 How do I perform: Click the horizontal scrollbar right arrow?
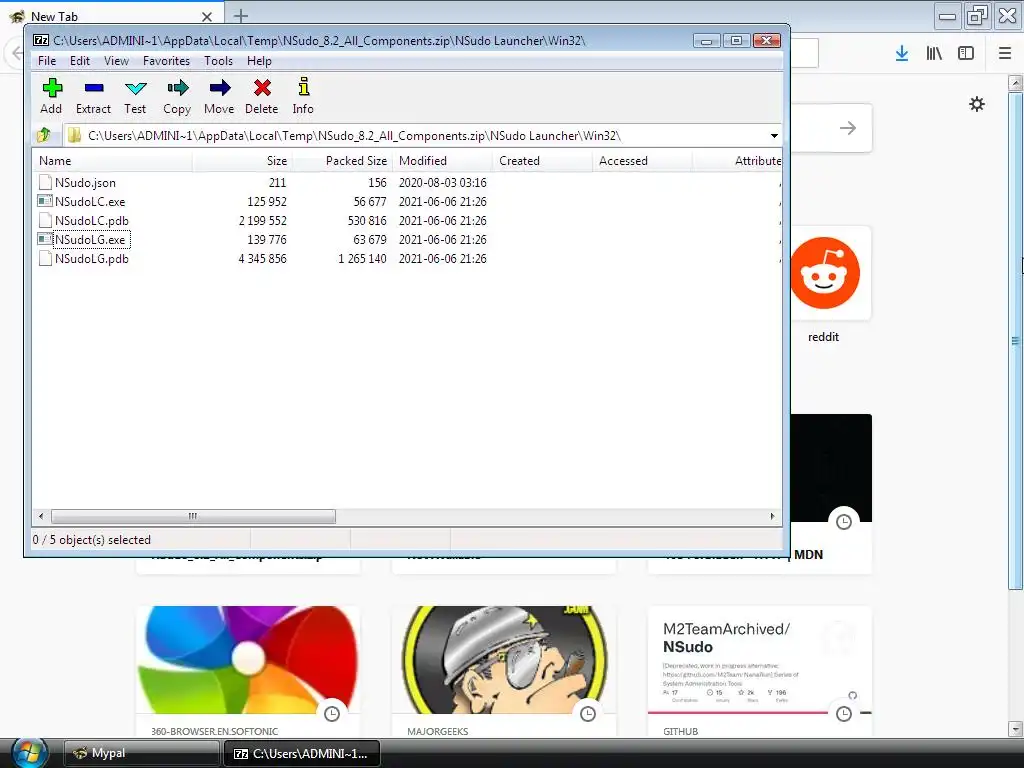tap(773, 516)
